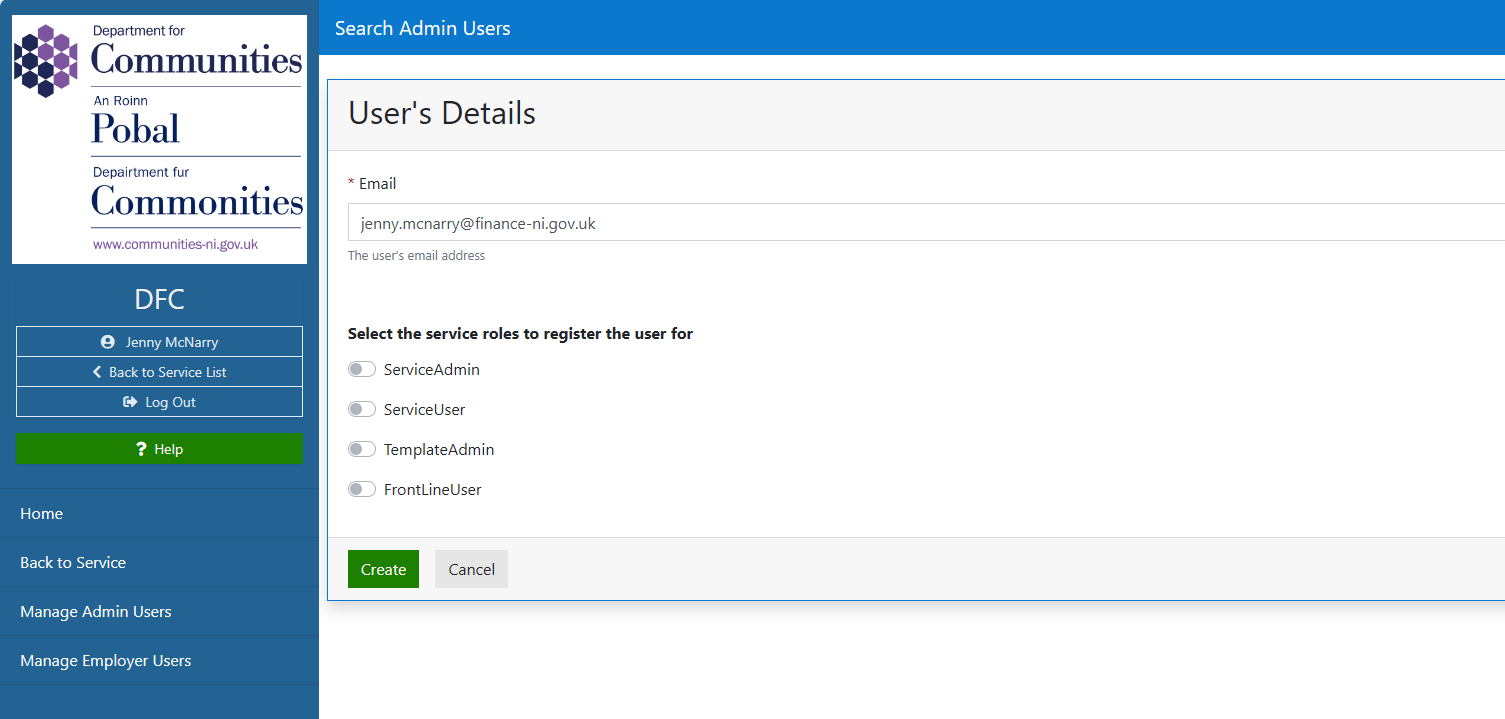This screenshot has height=719, width=1505.
Task: Enable the ServiceAdmin role toggle
Action: tap(362, 370)
